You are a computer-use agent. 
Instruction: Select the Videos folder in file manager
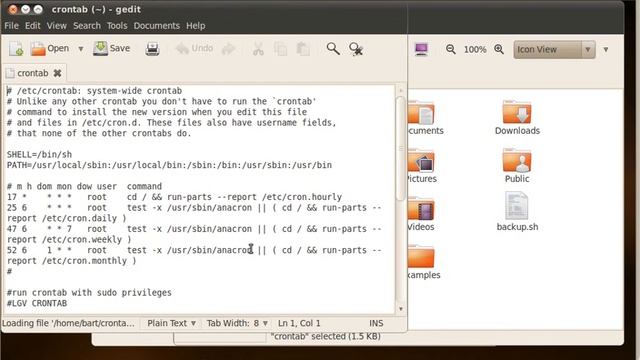click(x=421, y=214)
